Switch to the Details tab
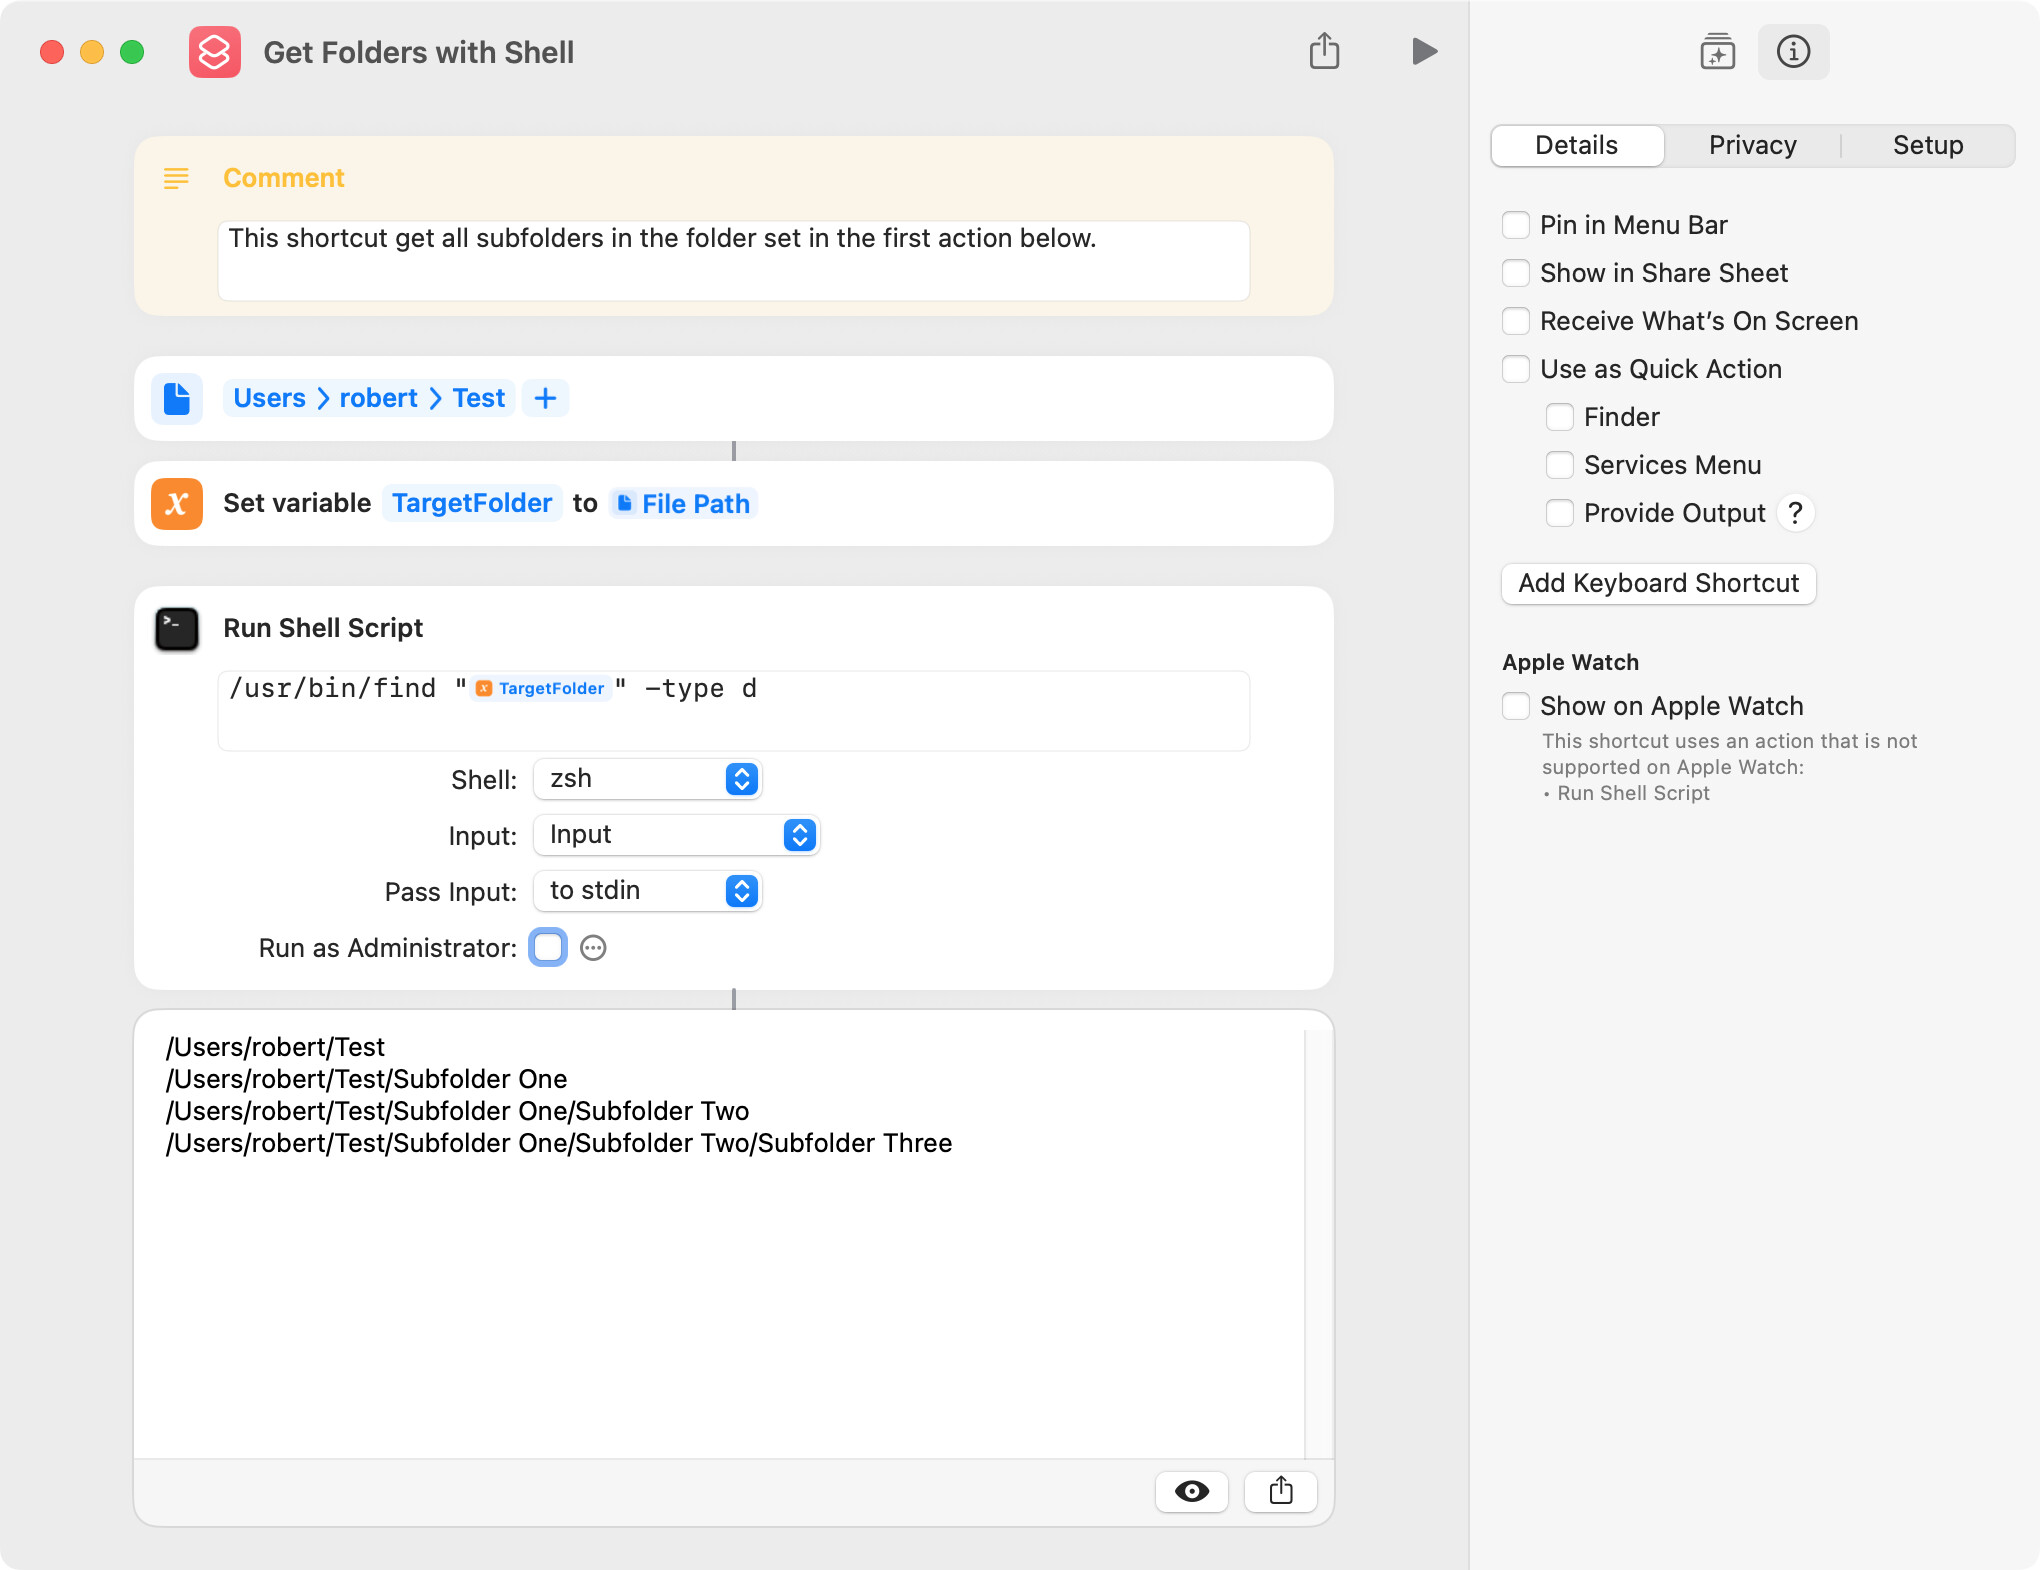Viewport: 2040px width, 1570px height. point(1577,145)
